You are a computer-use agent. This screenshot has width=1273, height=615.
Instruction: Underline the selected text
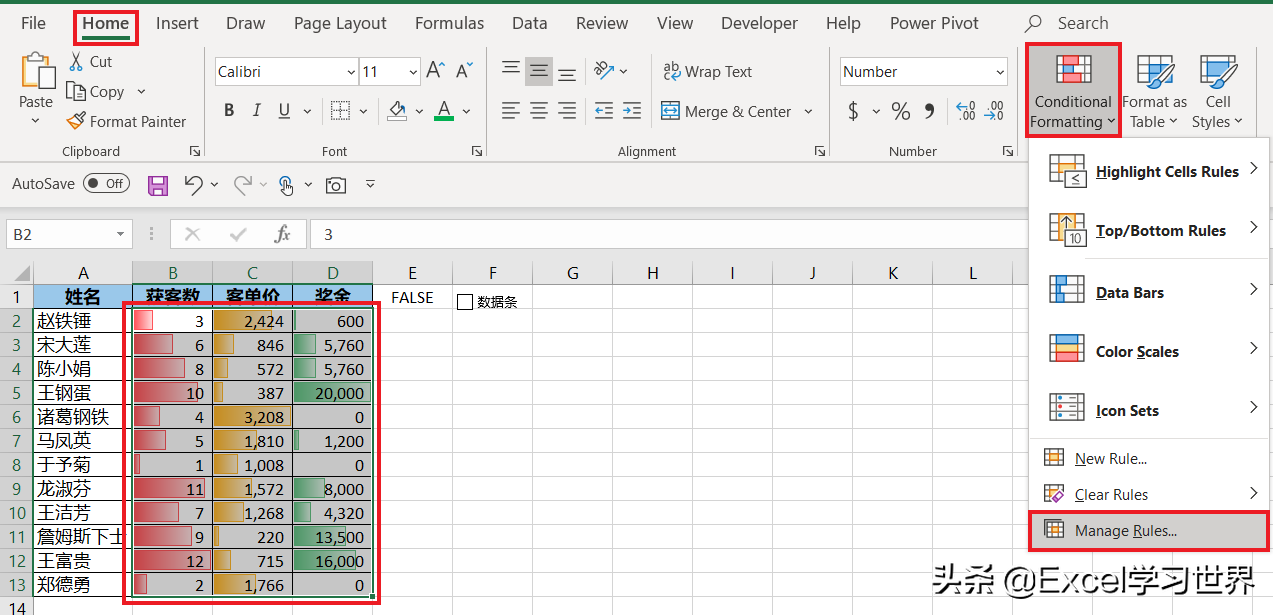284,111
